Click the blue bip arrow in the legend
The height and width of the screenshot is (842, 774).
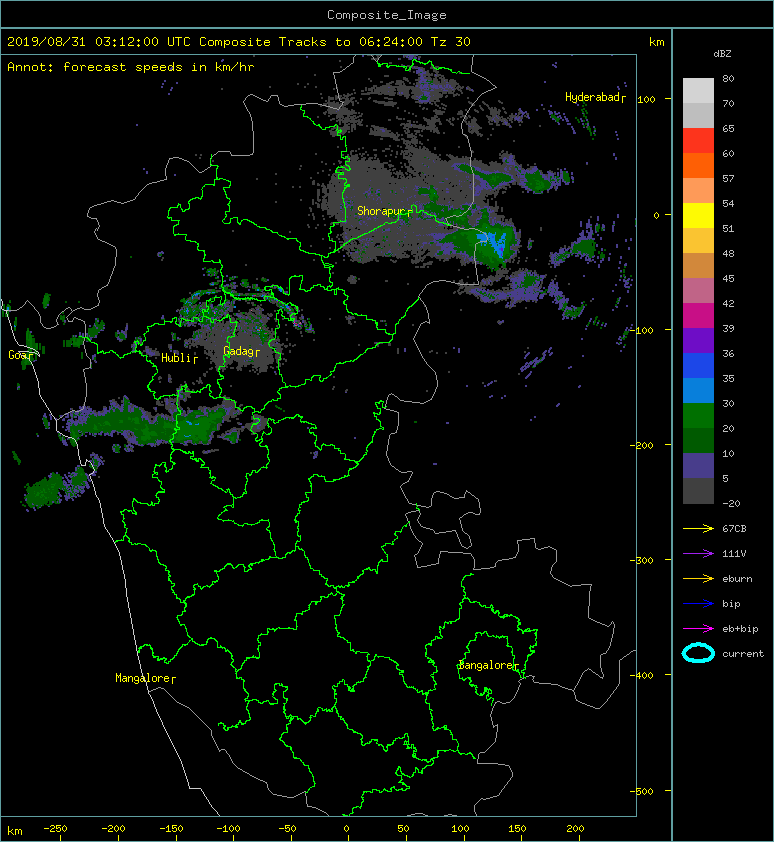[698, 604]
